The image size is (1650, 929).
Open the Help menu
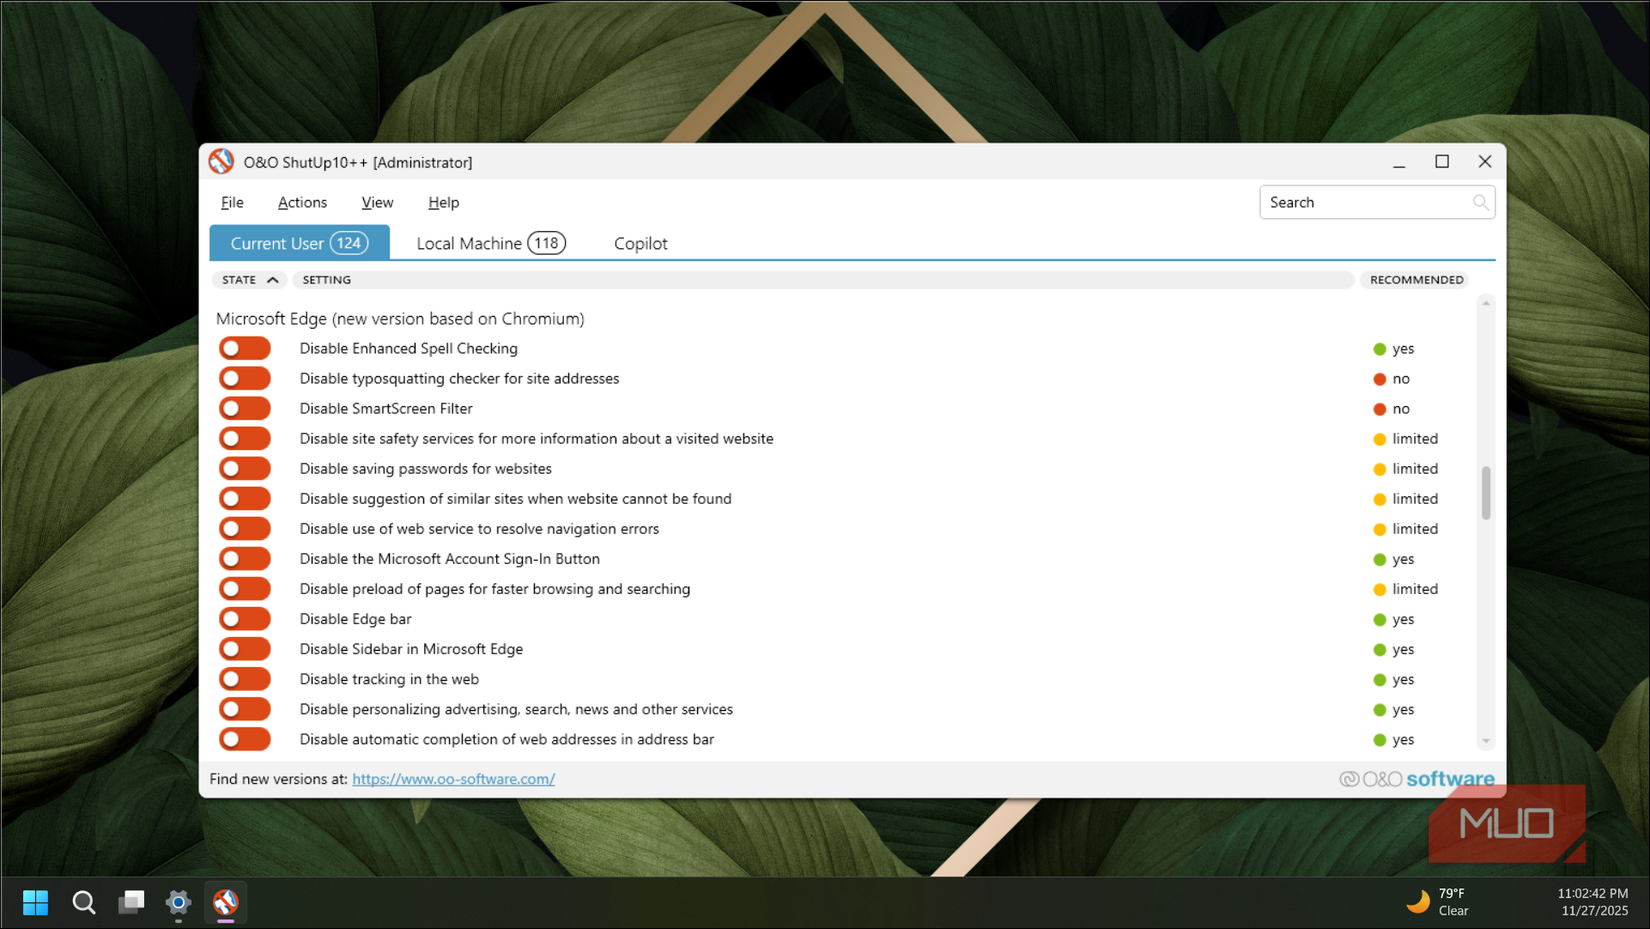[444, 202]
